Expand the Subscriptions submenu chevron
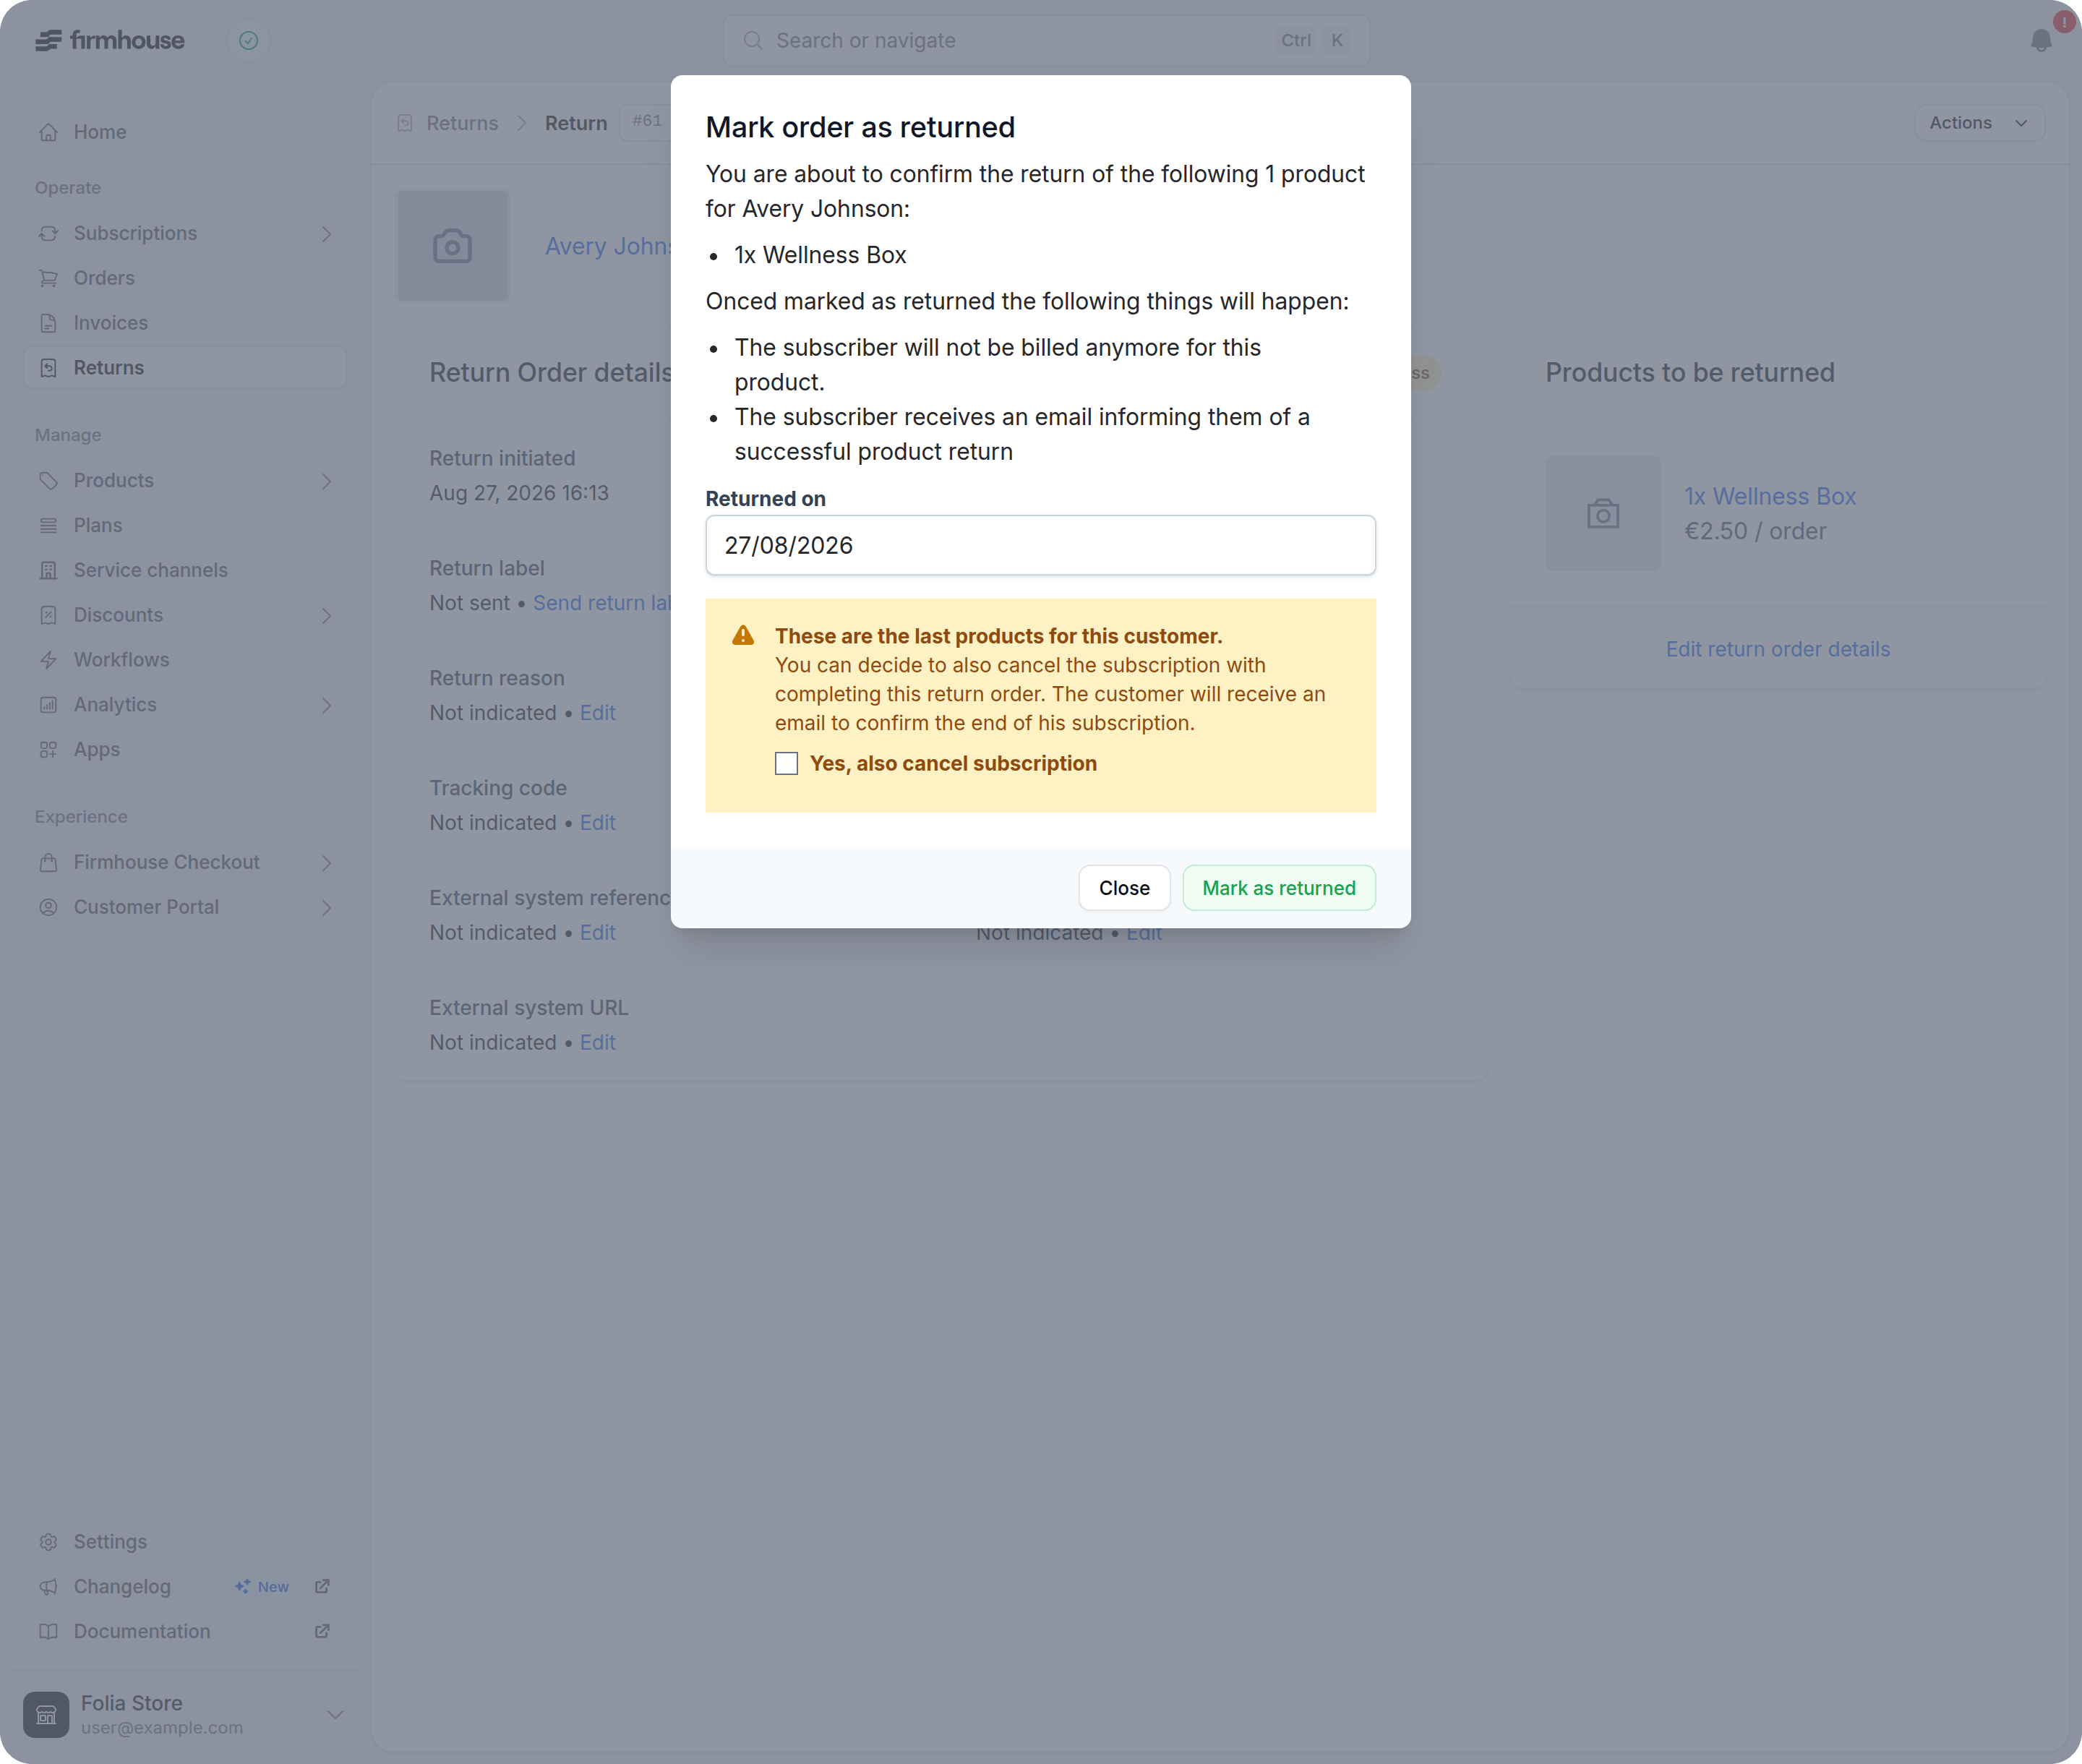 (x=326, y=233)
